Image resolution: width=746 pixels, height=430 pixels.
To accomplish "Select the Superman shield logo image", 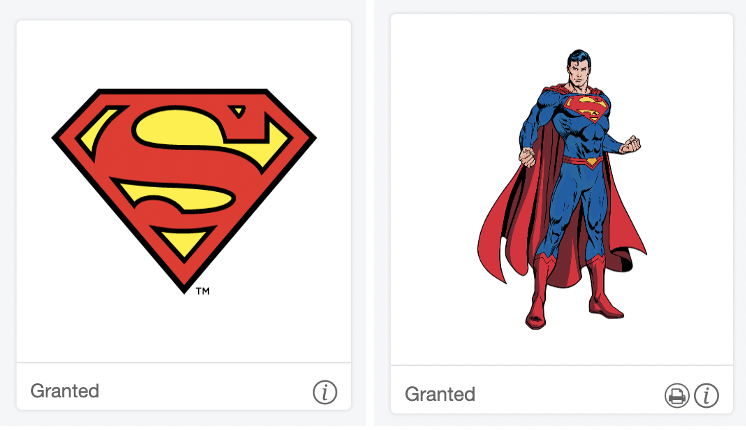I will coord(184,191).
